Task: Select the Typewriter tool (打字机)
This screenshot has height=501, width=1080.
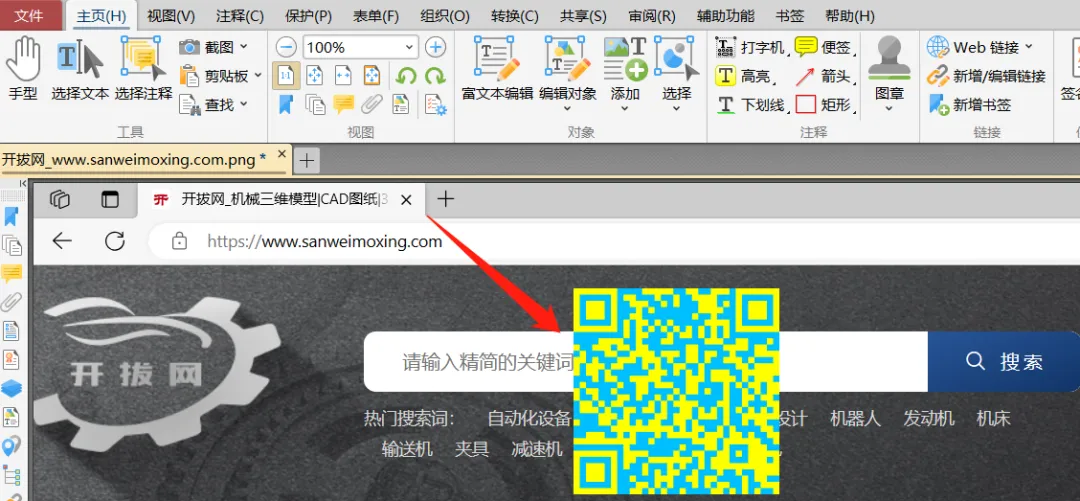Action: [751, 48]
